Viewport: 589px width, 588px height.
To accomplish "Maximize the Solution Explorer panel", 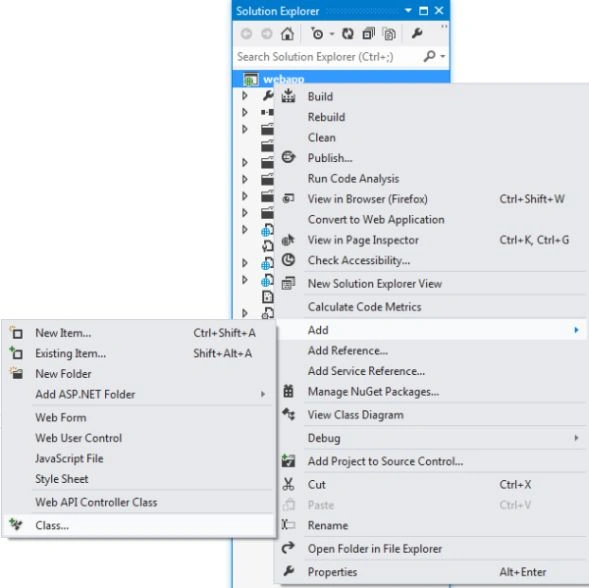I will coord(423,11).
